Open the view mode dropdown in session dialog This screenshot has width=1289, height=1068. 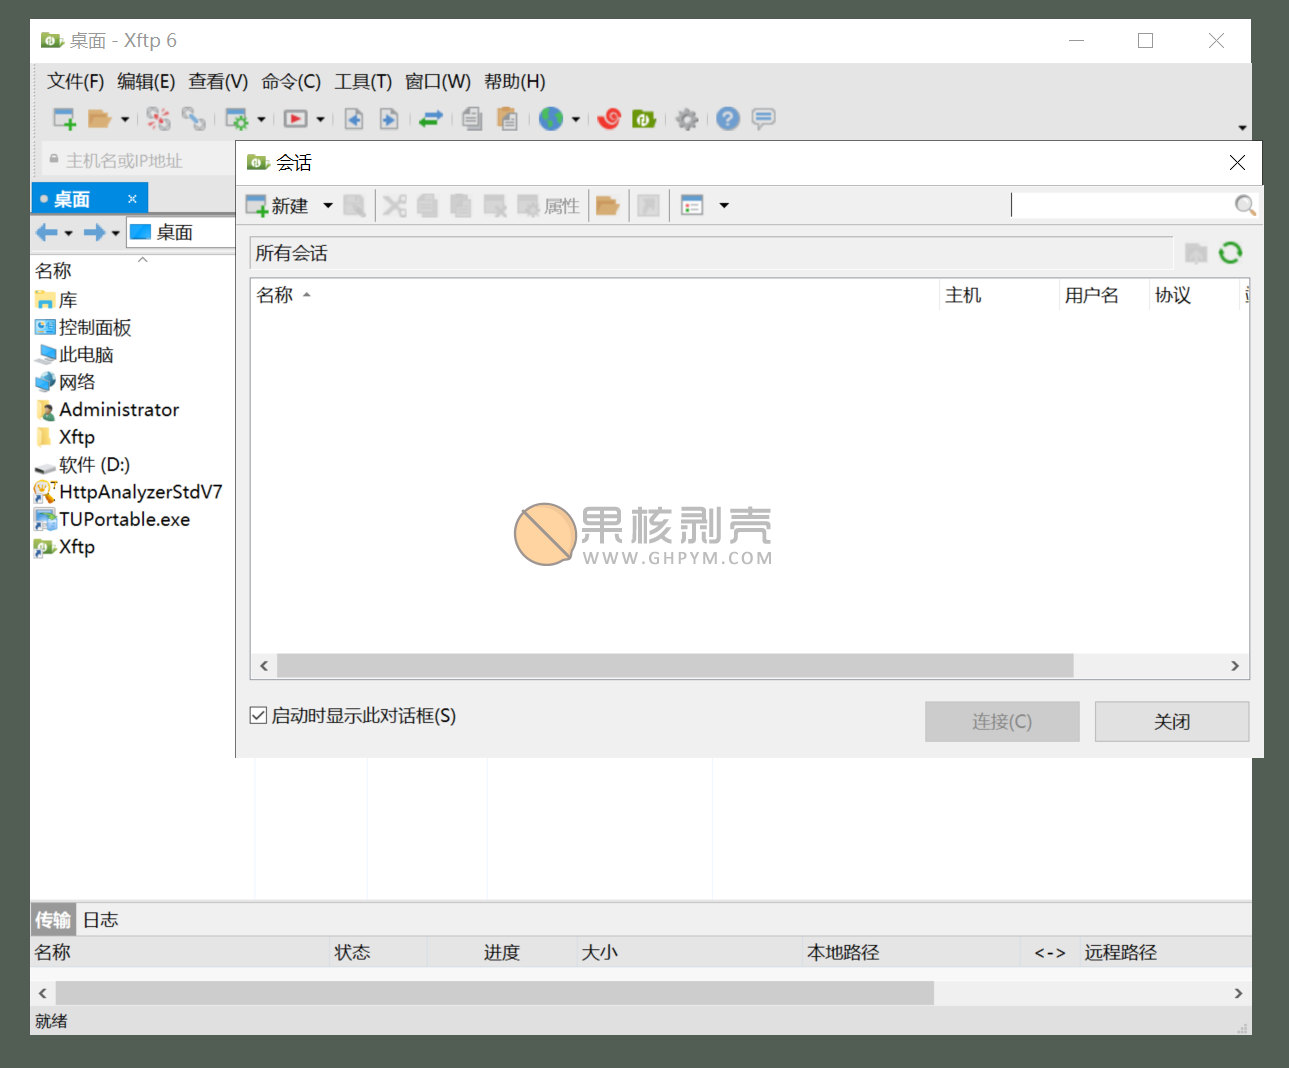[724, 206]
